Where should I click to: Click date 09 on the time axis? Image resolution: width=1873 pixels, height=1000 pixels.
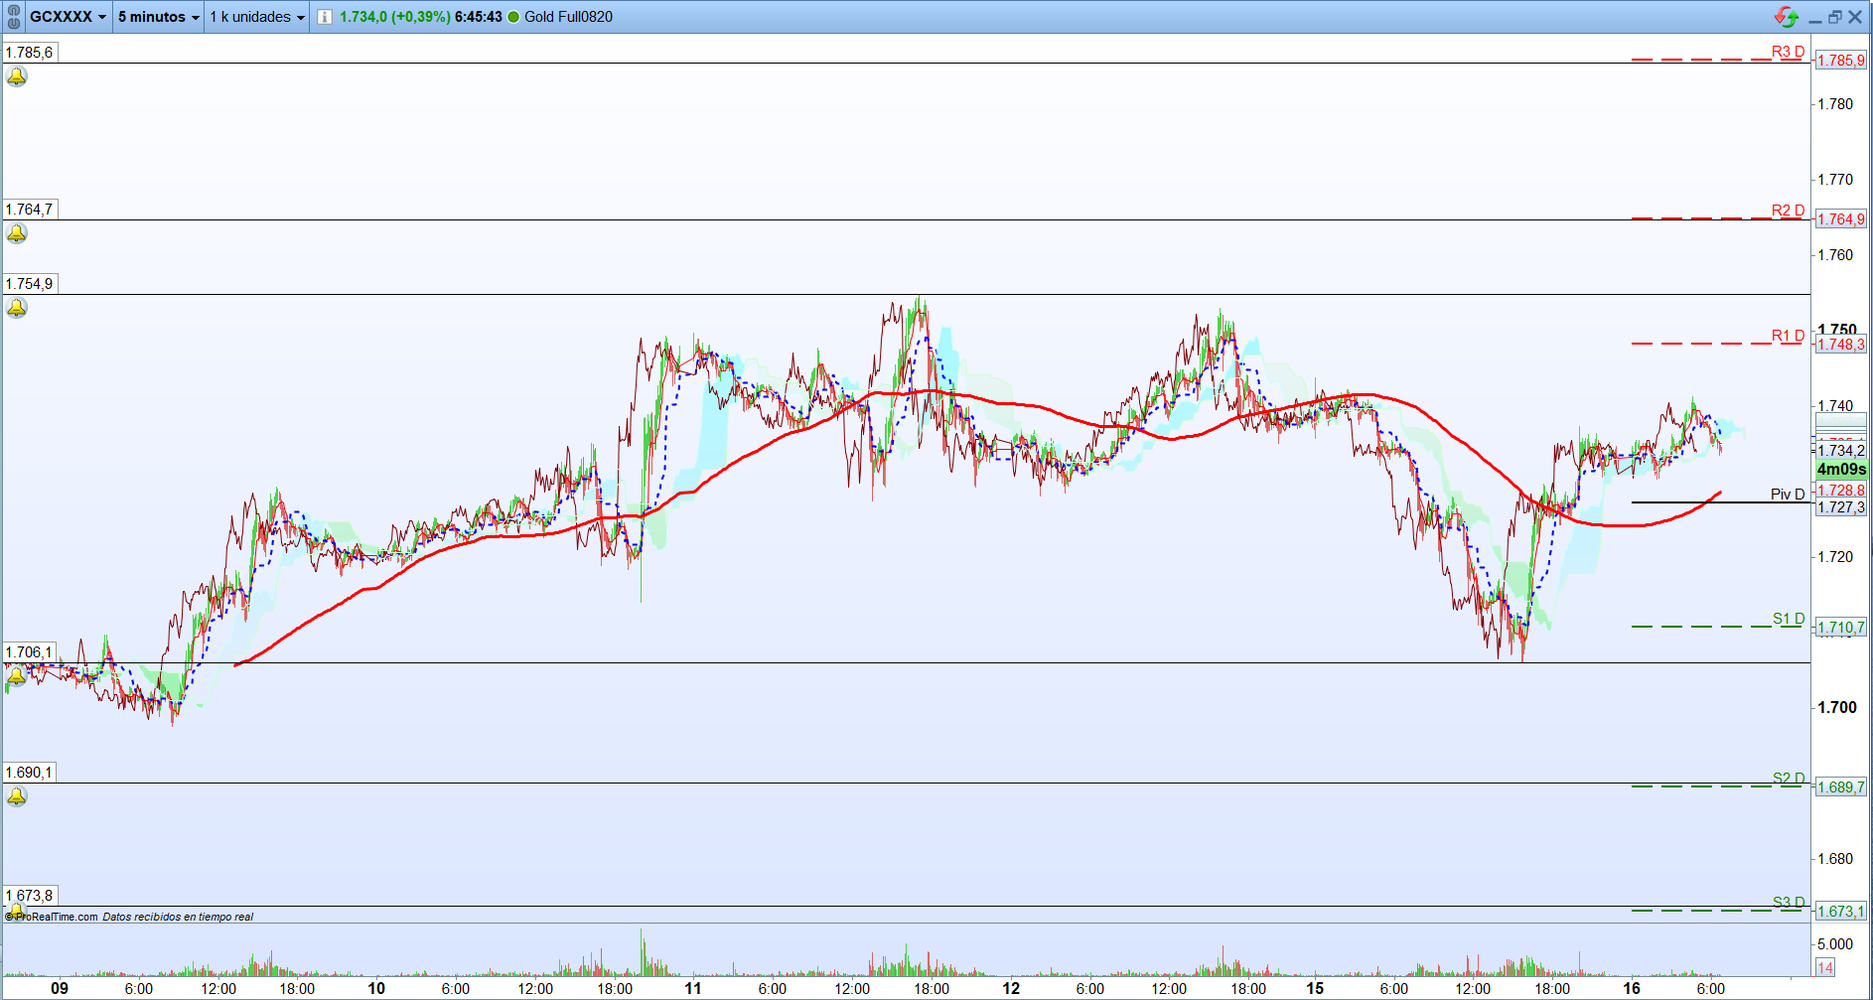click(x=60, y=988)
